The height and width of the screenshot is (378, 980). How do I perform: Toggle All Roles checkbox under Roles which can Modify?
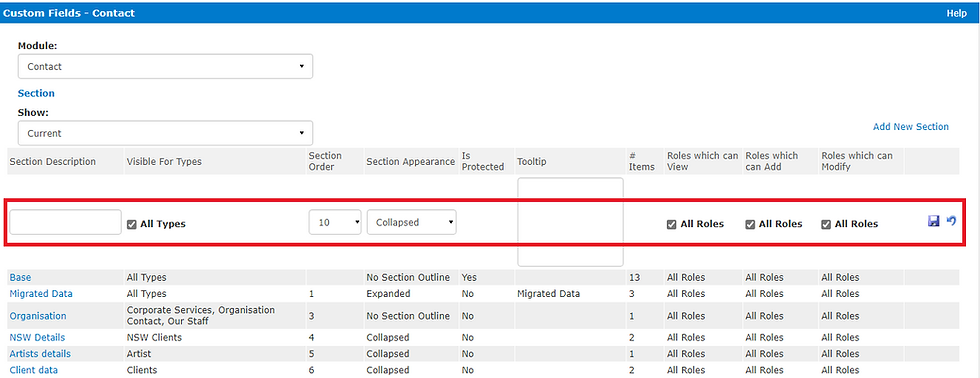pyautogui.click(x=826, y=224)
